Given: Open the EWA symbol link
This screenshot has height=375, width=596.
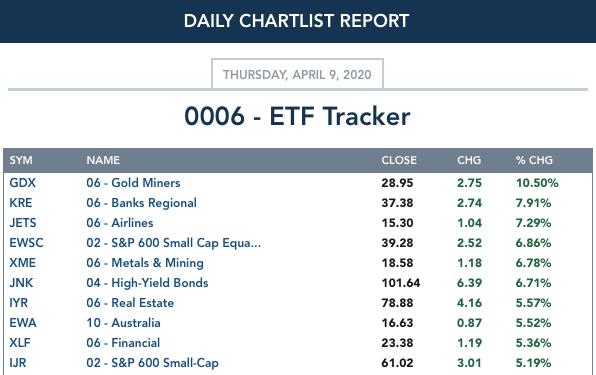Looking at the screenshot, I should [23, 323].
